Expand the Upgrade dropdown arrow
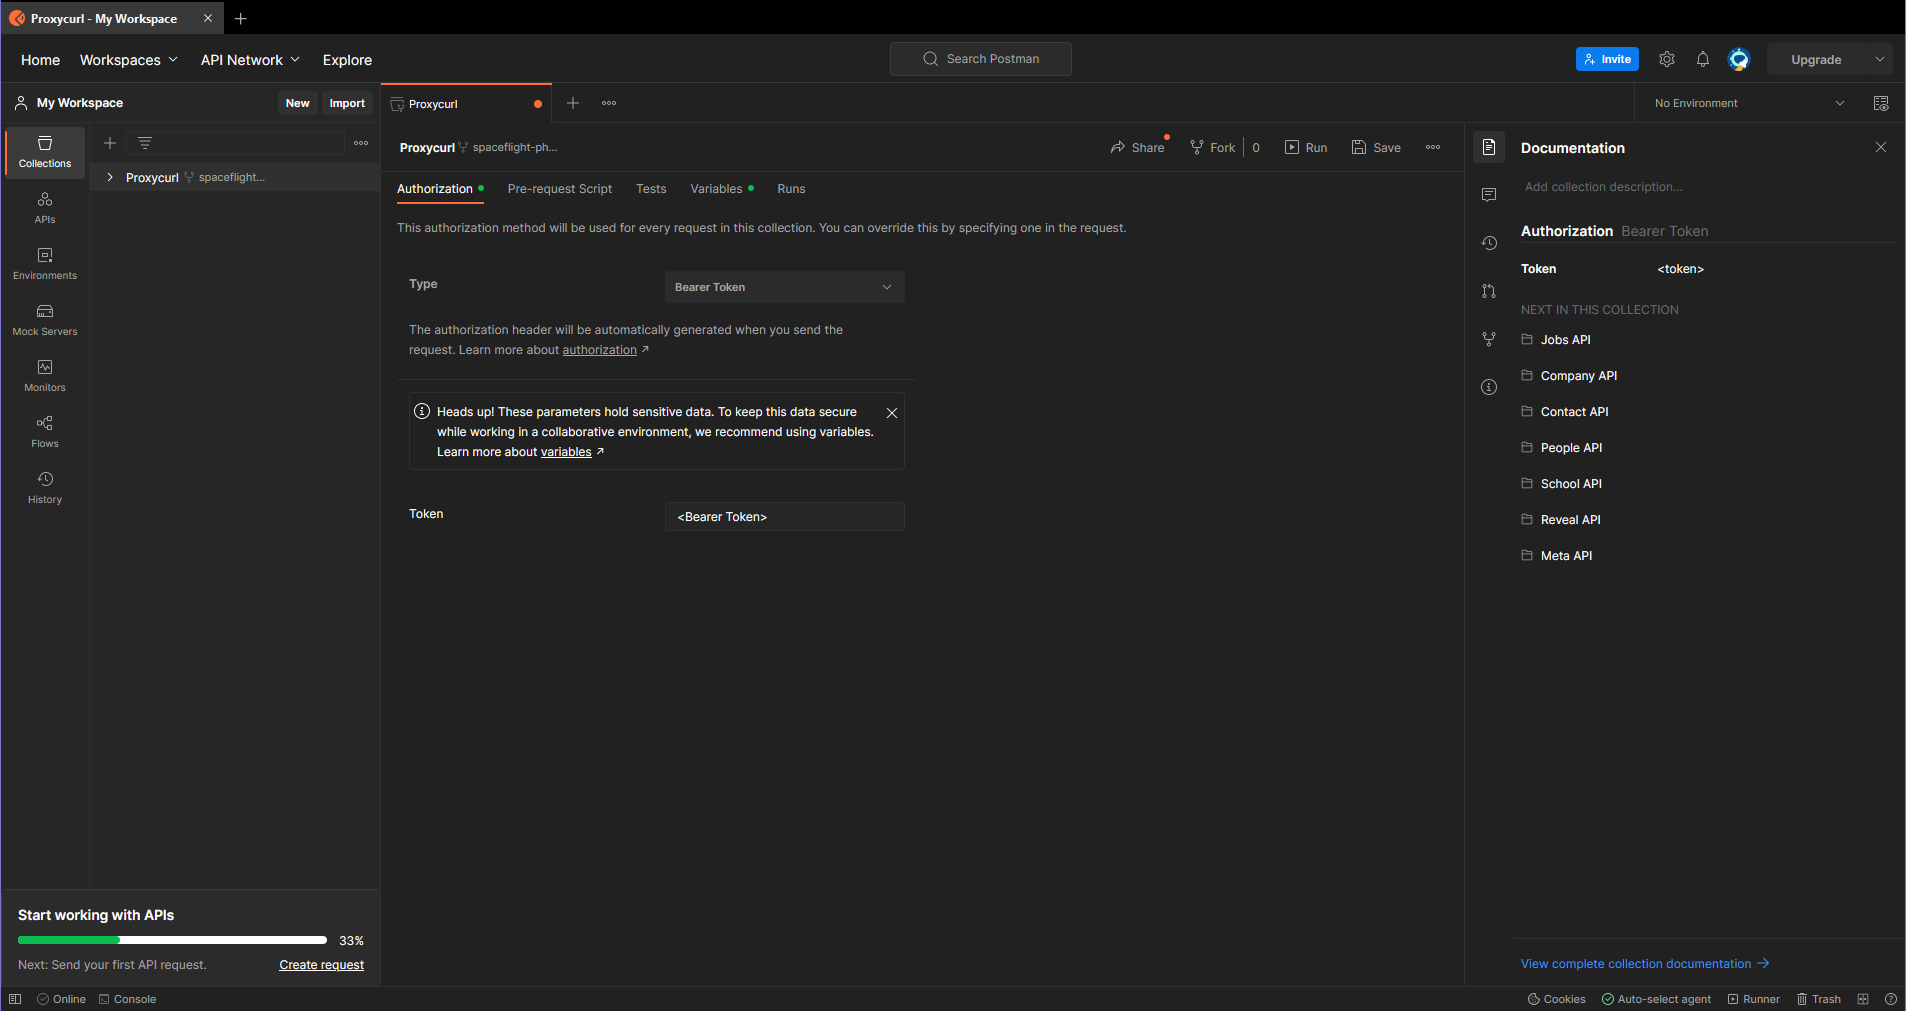Viewport: 1906px width, 1011px height. coord(1880,59)
